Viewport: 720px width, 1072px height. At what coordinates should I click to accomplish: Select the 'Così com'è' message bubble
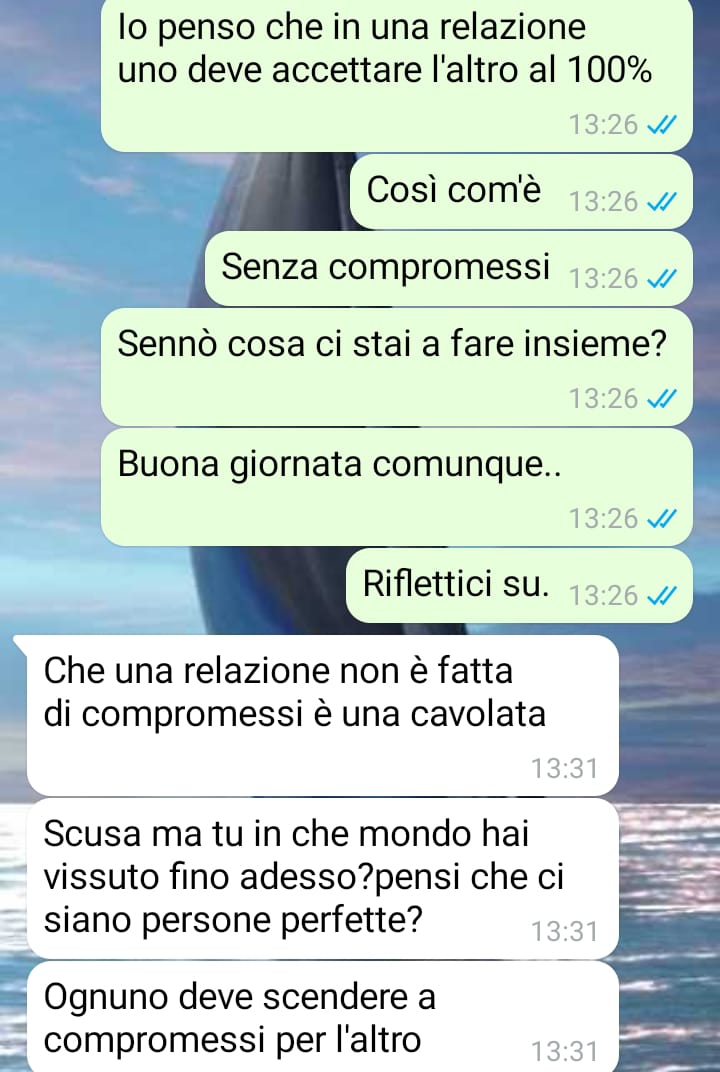click(x=521, y=191)
